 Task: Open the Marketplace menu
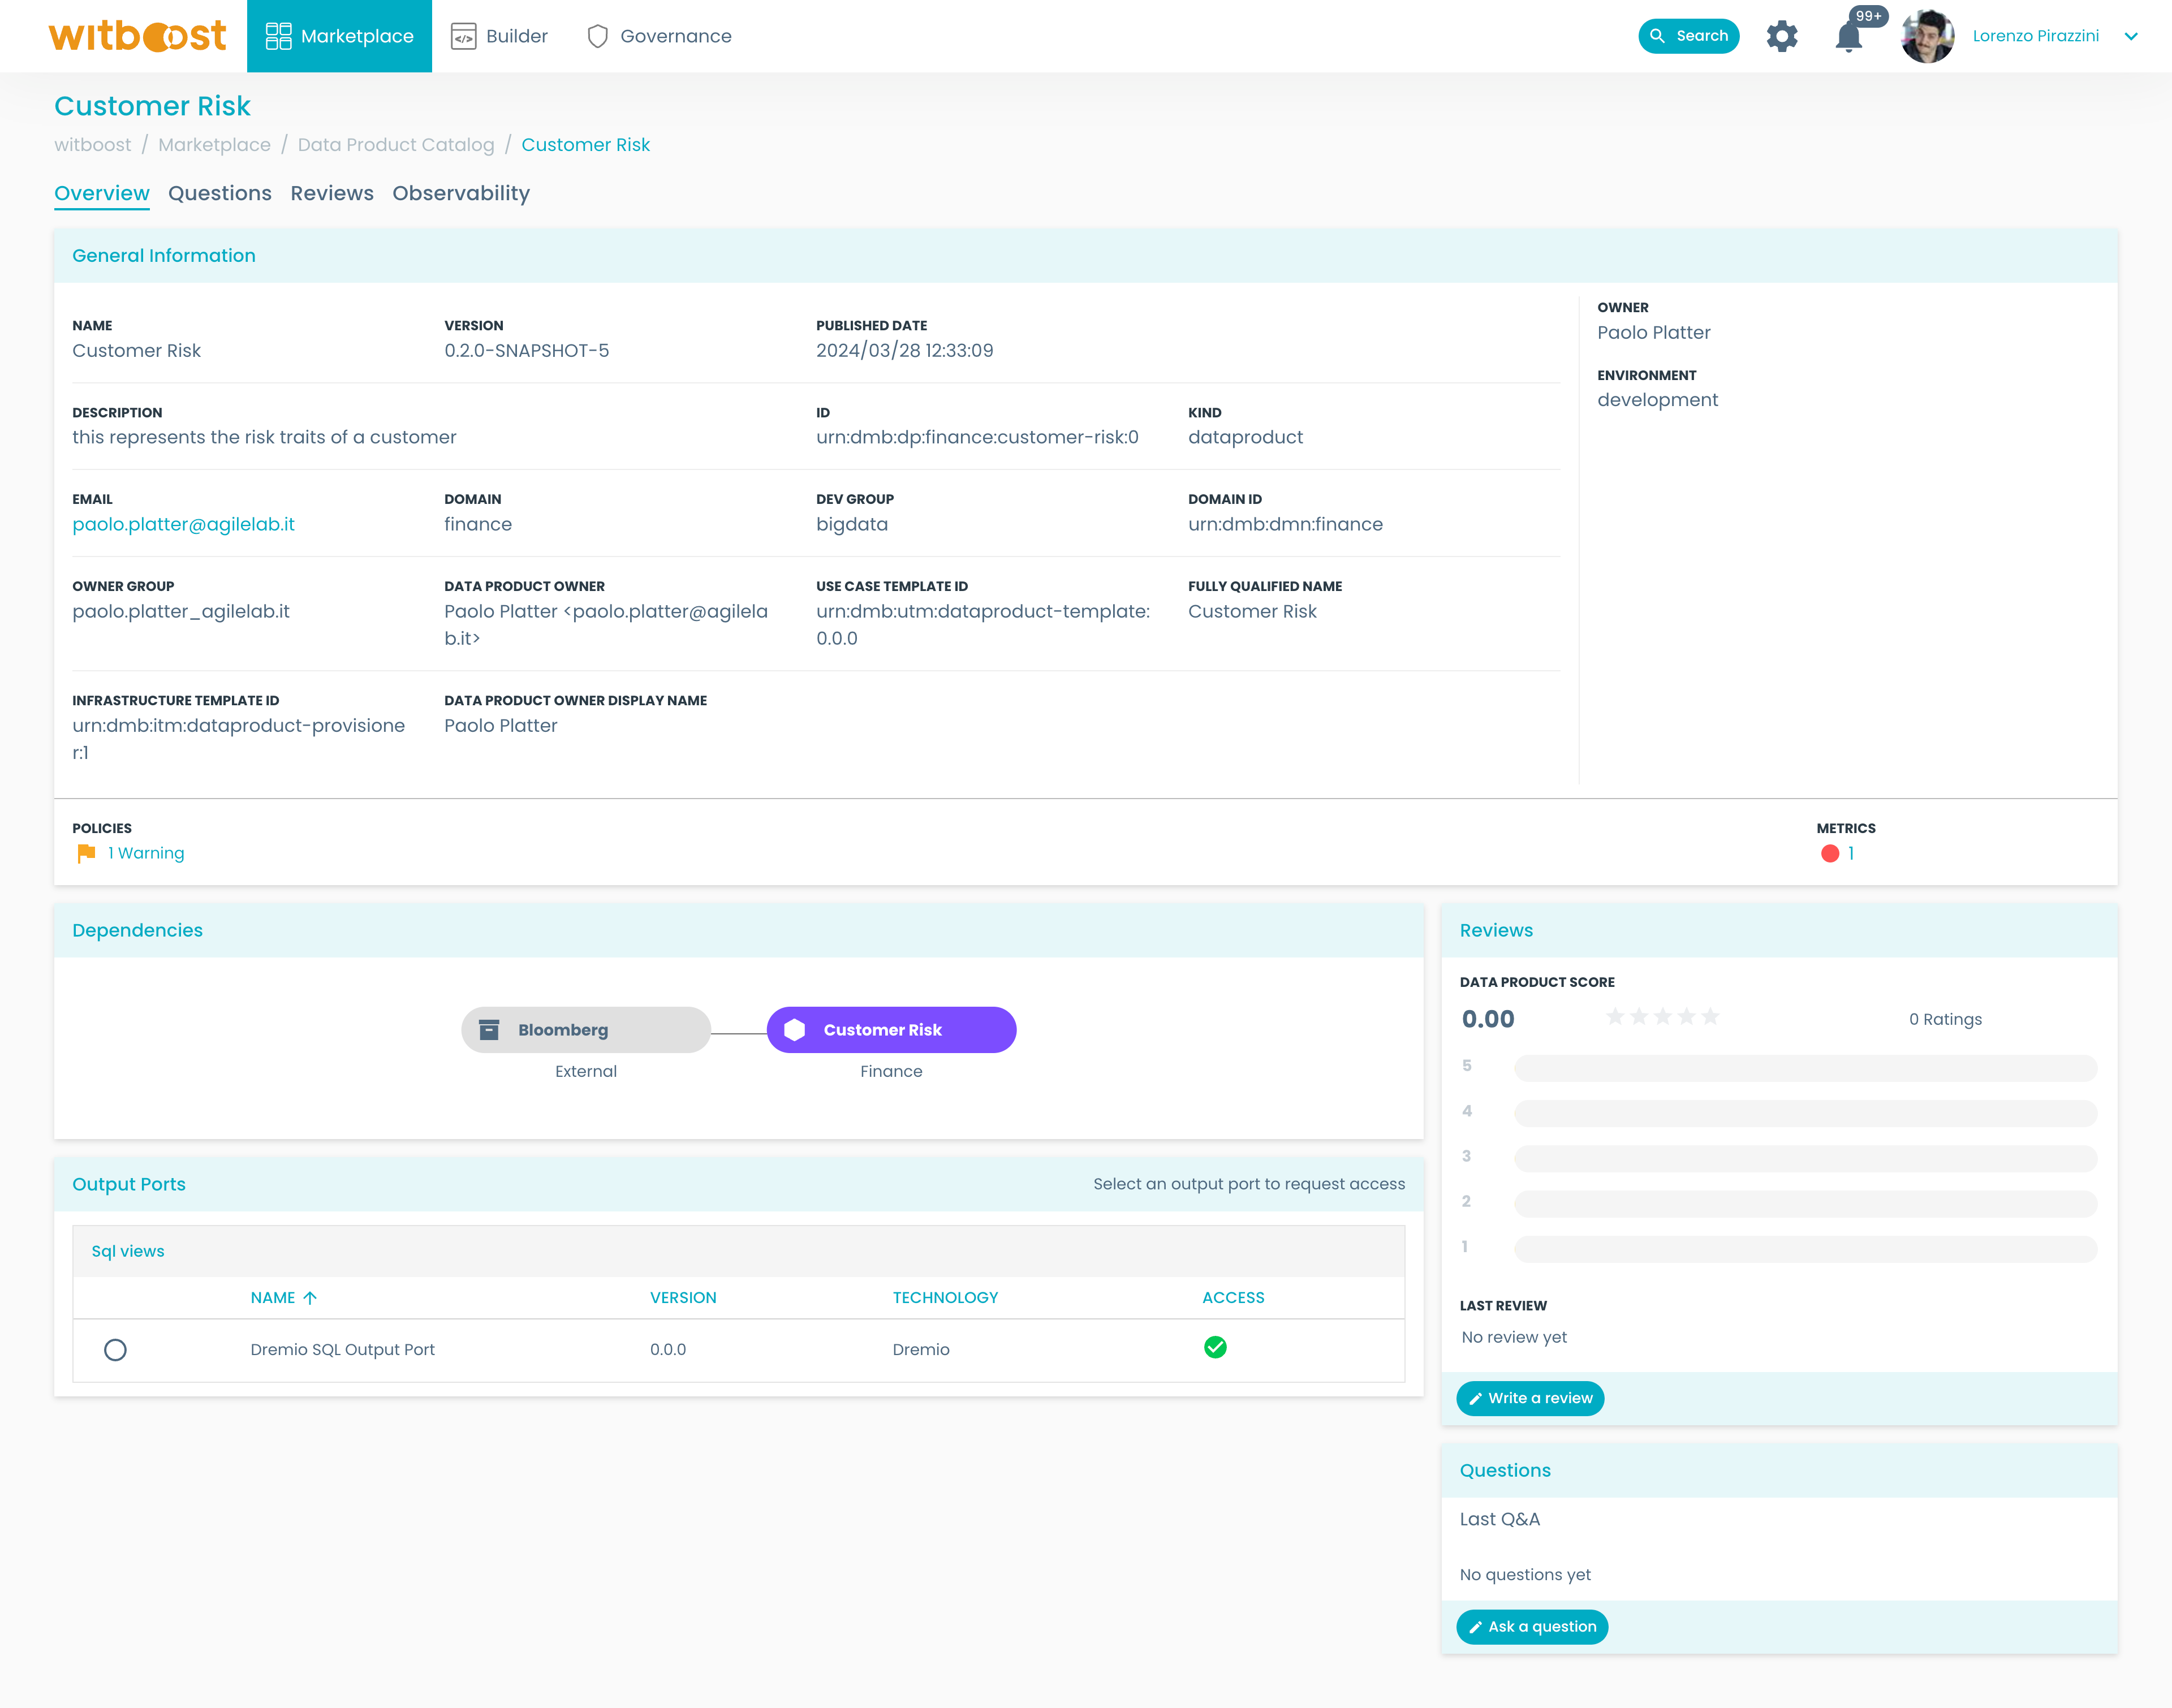[x=339, y=36]
